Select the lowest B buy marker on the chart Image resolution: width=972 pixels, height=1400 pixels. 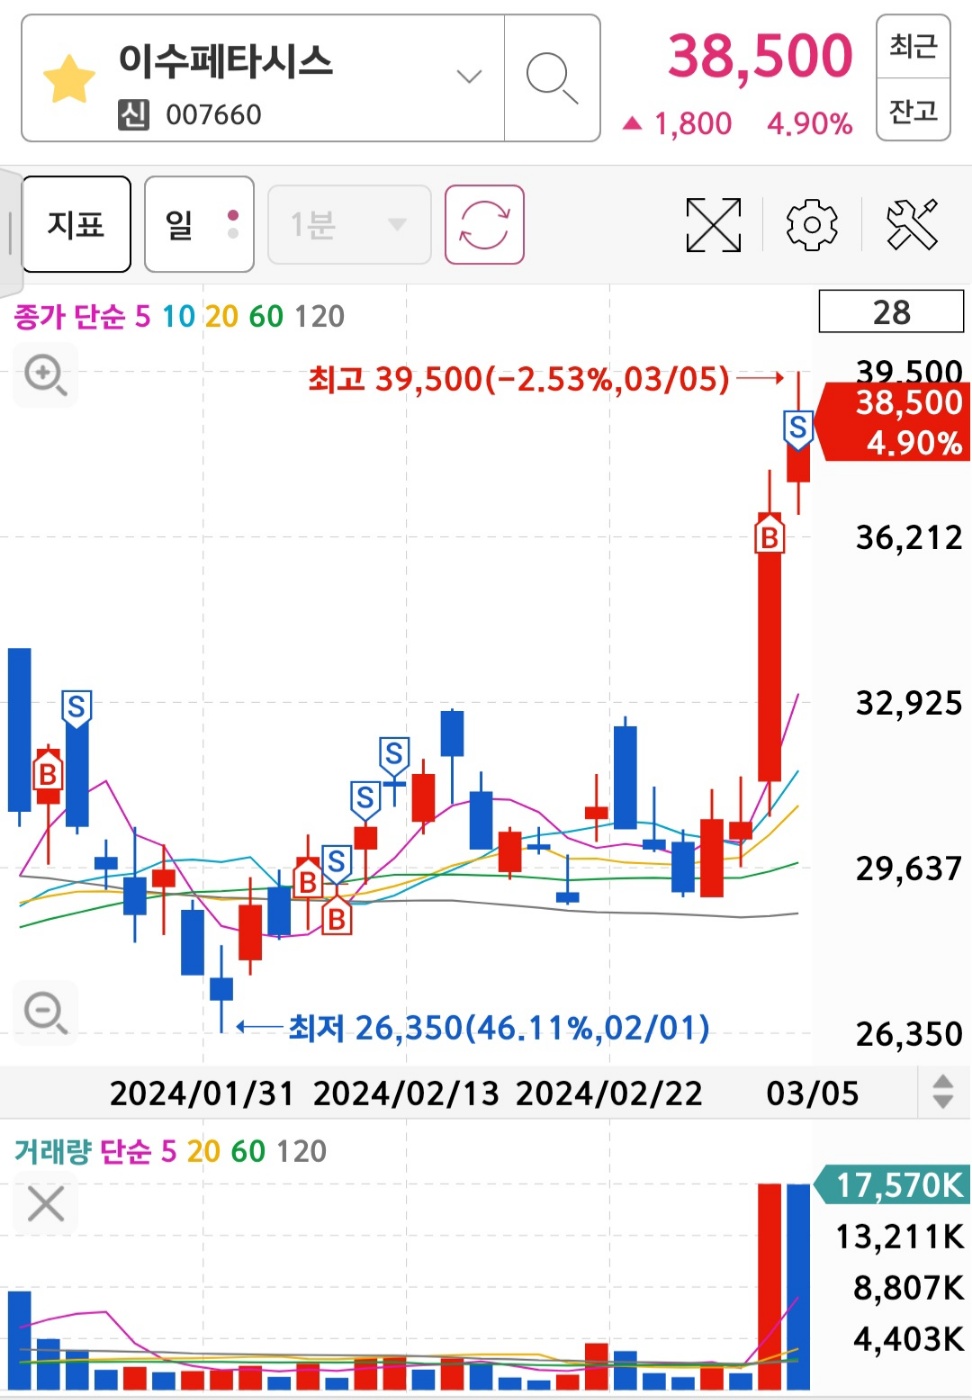click(x=337, y=916)
